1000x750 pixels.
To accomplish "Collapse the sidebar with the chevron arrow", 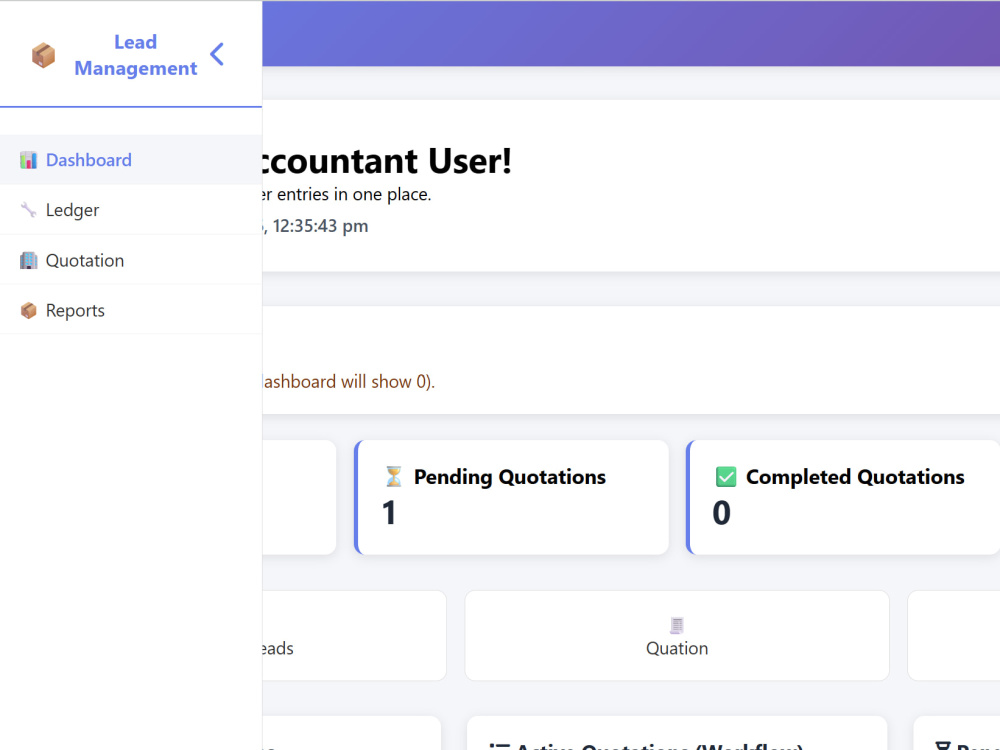I will click(217, 54).
